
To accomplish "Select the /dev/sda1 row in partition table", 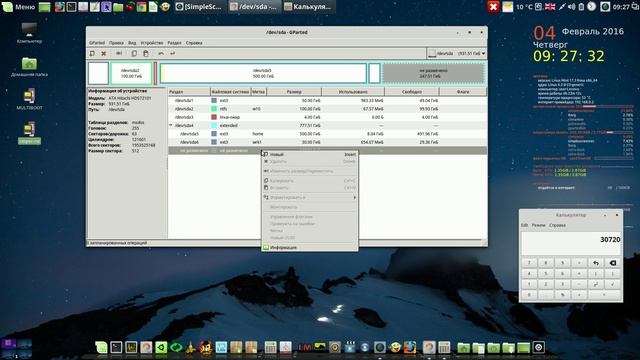I will coord(327,100).
